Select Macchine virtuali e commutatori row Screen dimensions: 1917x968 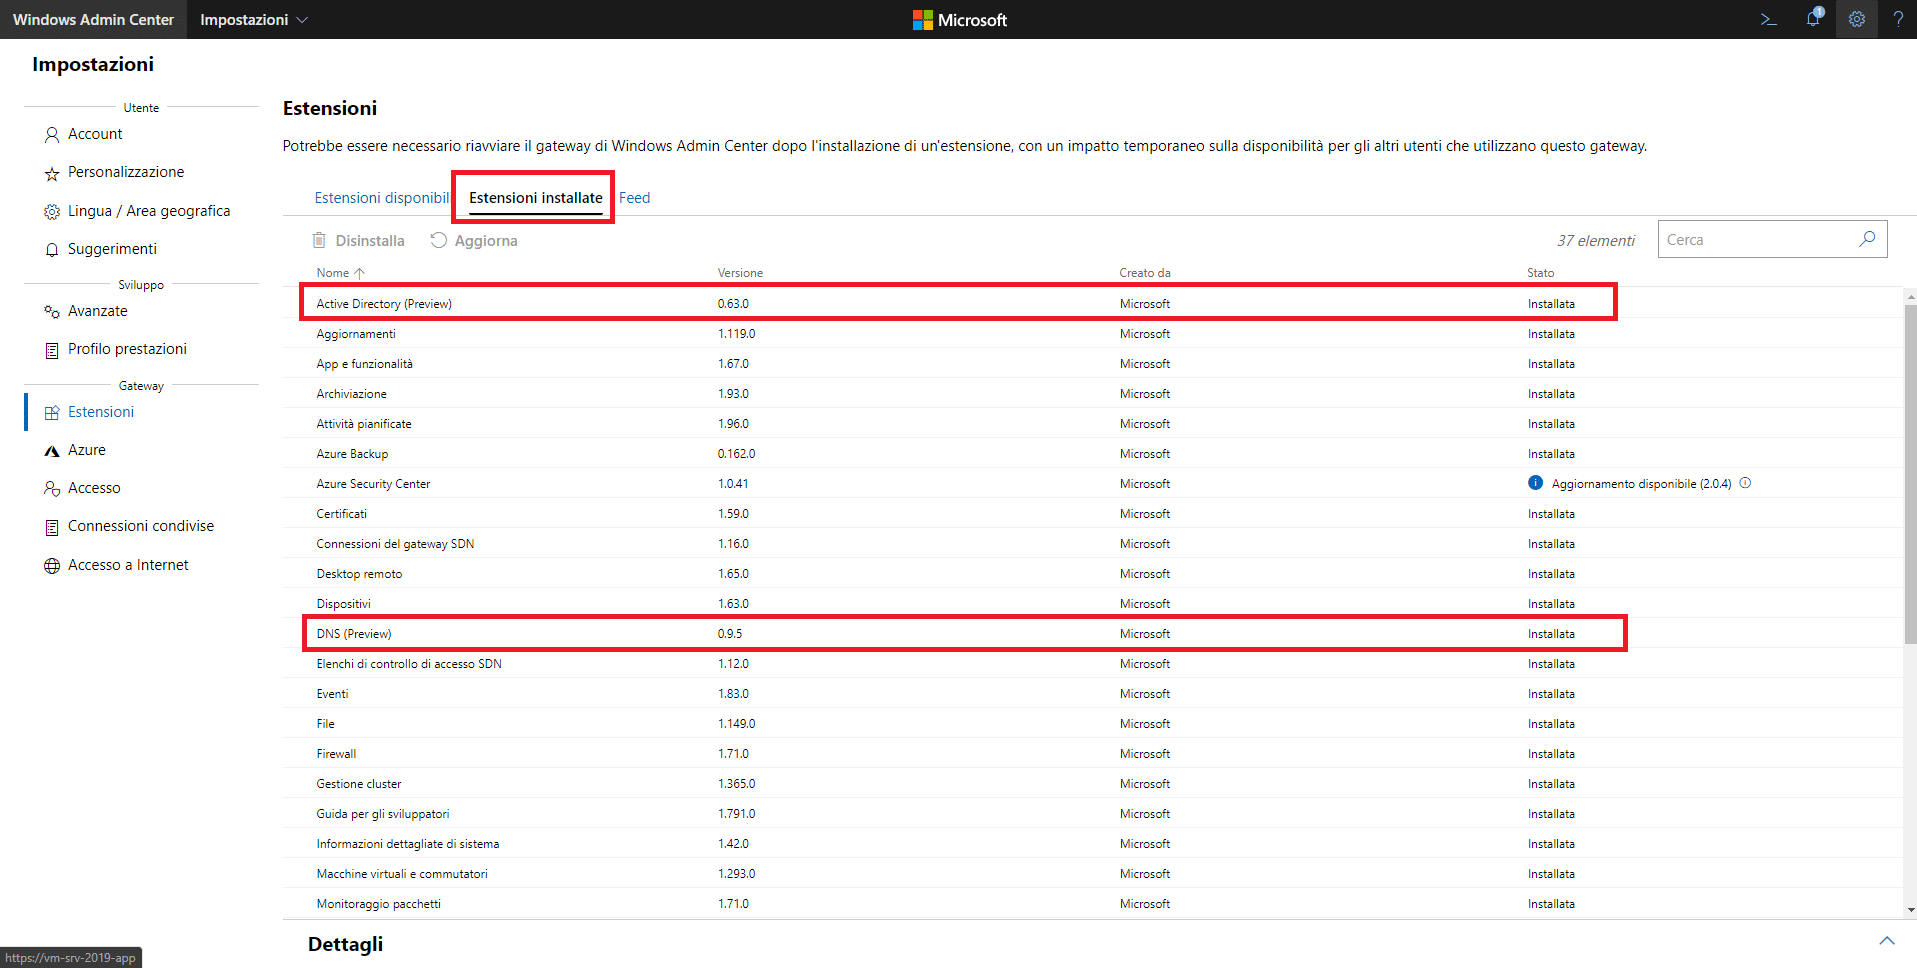pyautogui.click(x=1093, y=873)
